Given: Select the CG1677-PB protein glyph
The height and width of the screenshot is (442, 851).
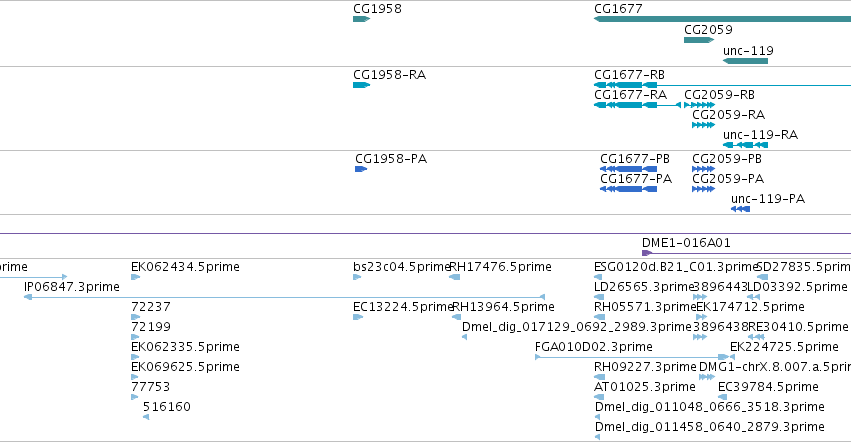Looking at the screenshot, I should (628, 169).
